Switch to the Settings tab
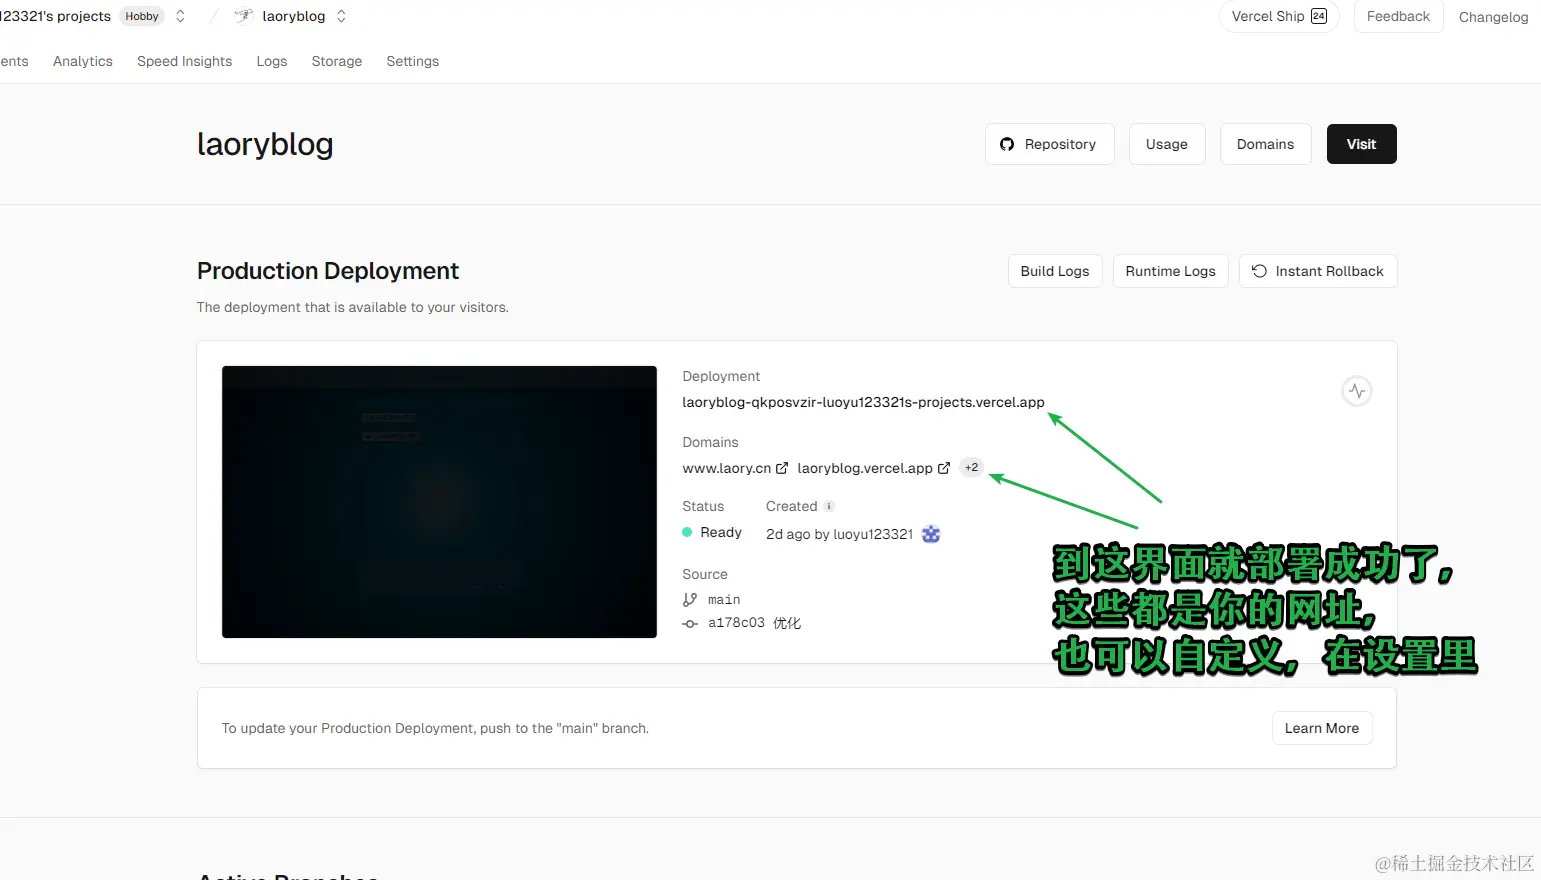Screen dimensions: 1541x880 click(x=413, y=61)
